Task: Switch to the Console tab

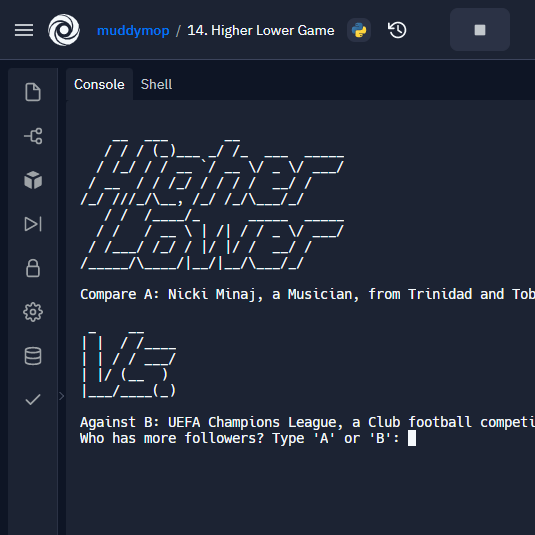Action: [x=99, y=84]
